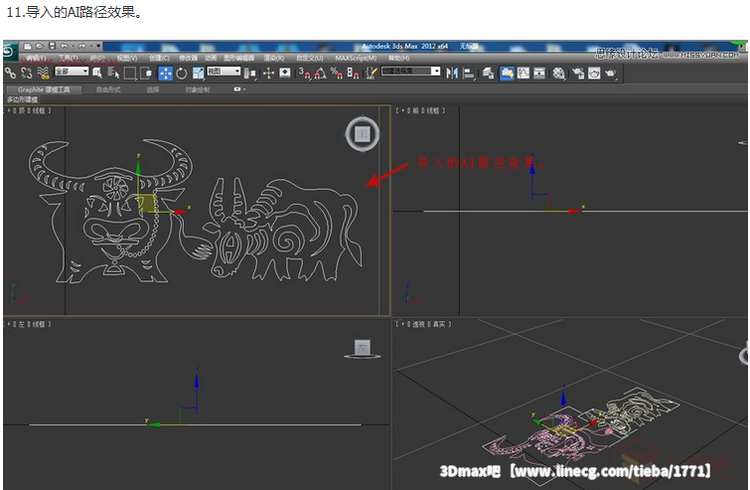Click the Open File quick access icon

coord(40,46)
